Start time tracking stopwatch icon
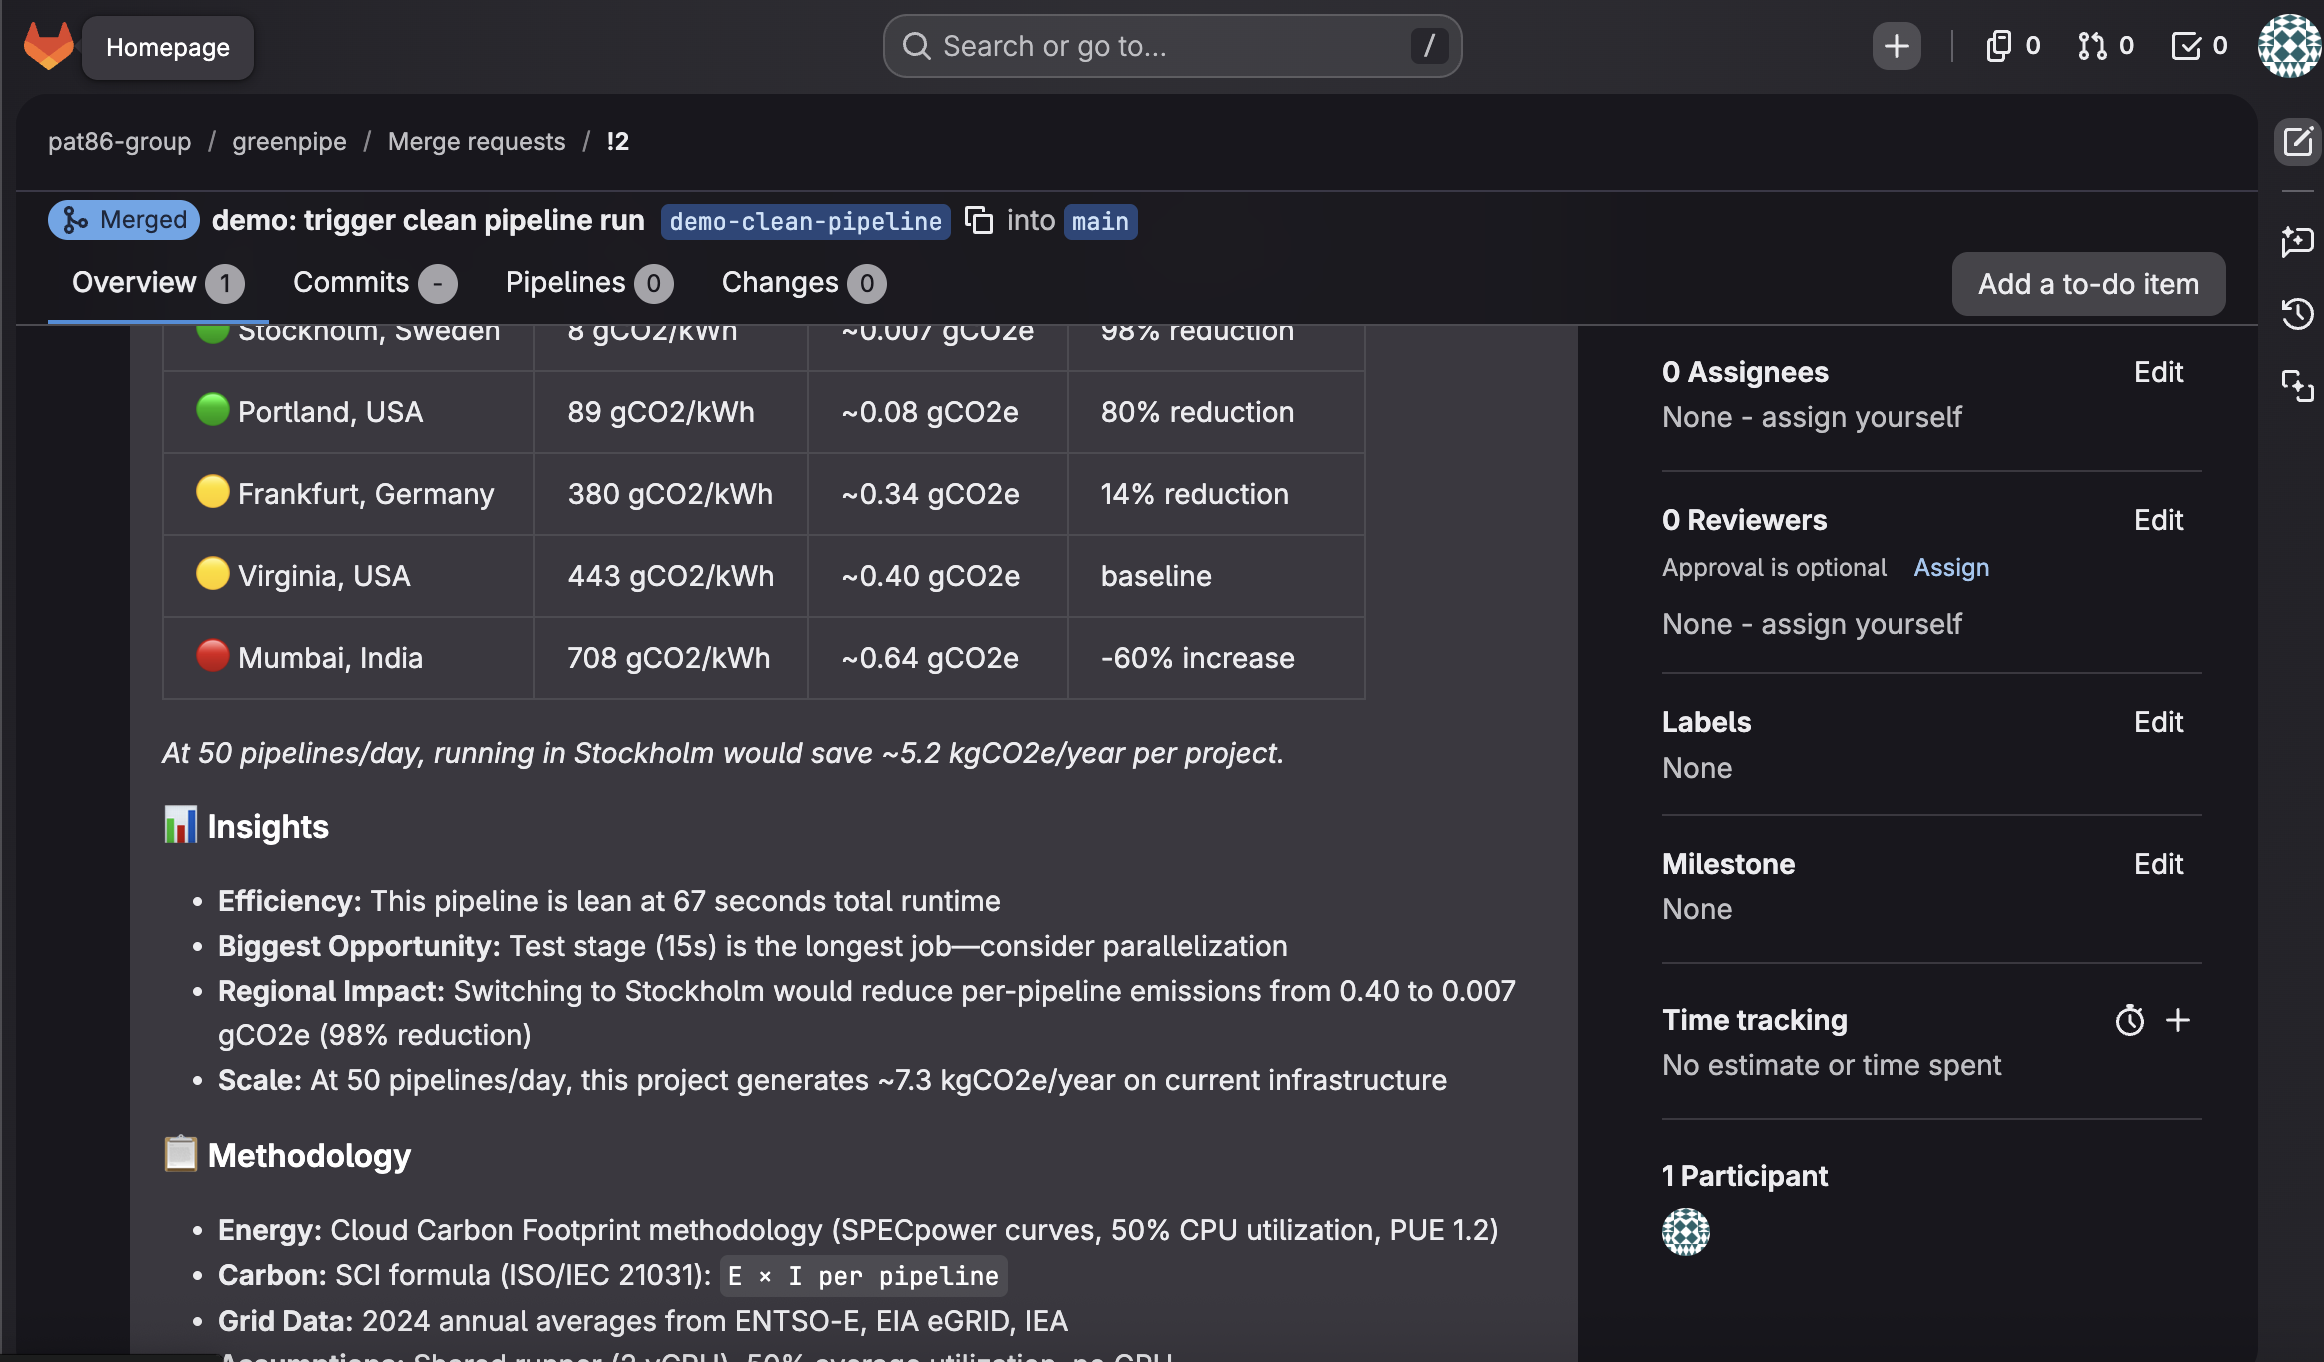 coord(2129,1020)
